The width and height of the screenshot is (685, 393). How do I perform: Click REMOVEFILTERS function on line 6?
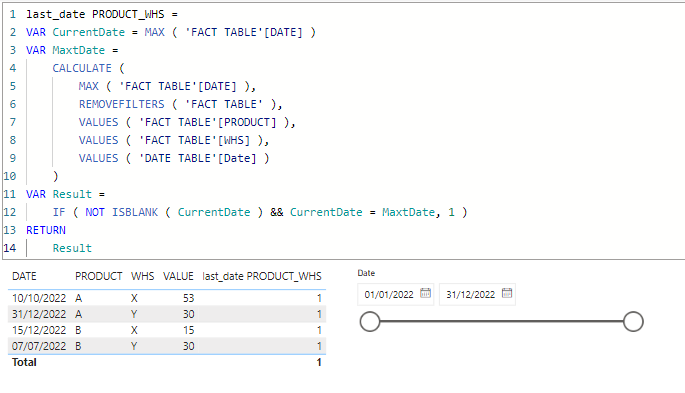tap(121, 104)
